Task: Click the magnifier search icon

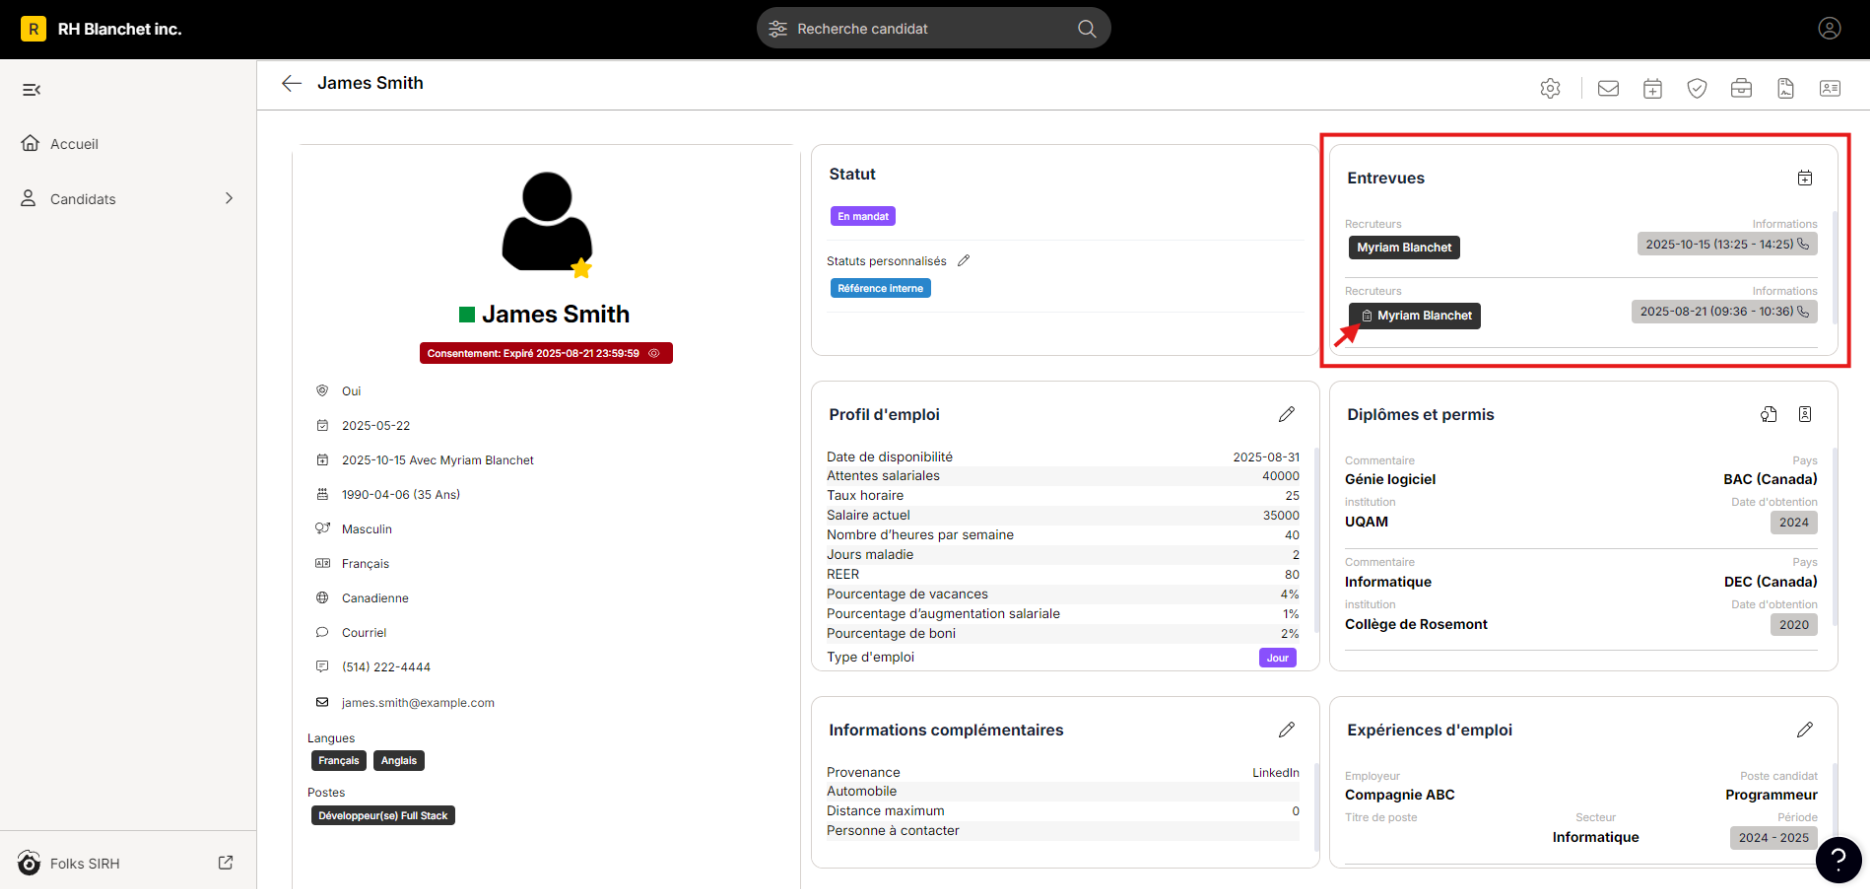Action: 1087,29
